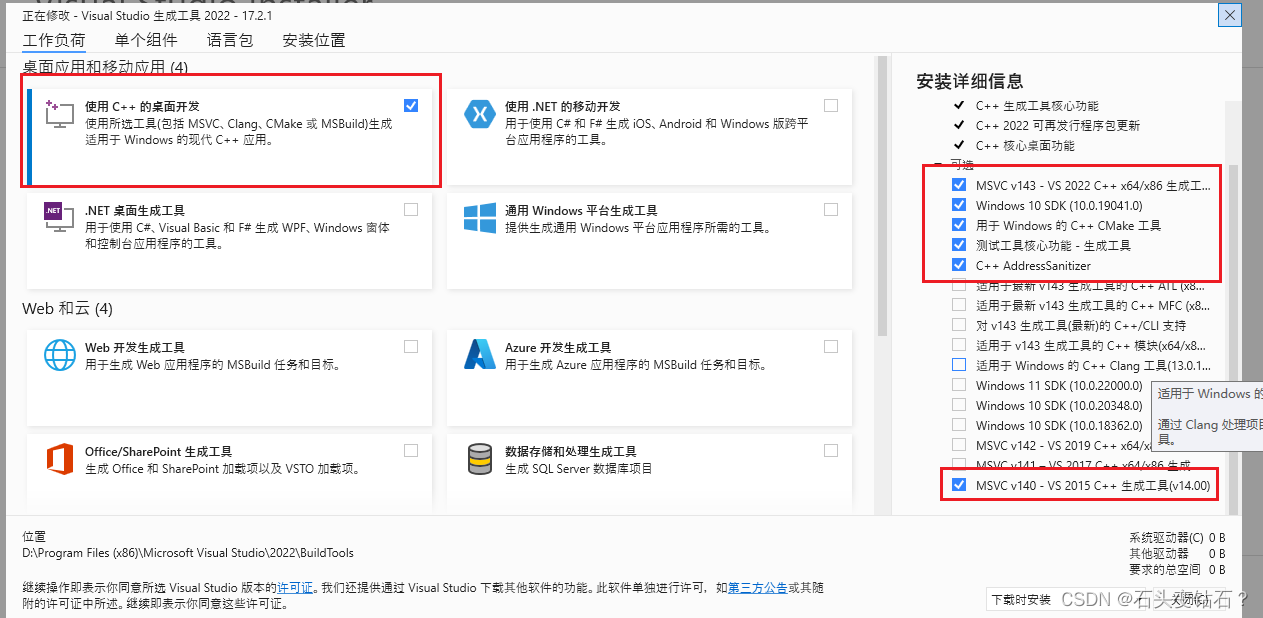
Task: Click the 桌面应用和移动应用 (4) section heading
Action: pyautogui.click(x=105, y=67)
